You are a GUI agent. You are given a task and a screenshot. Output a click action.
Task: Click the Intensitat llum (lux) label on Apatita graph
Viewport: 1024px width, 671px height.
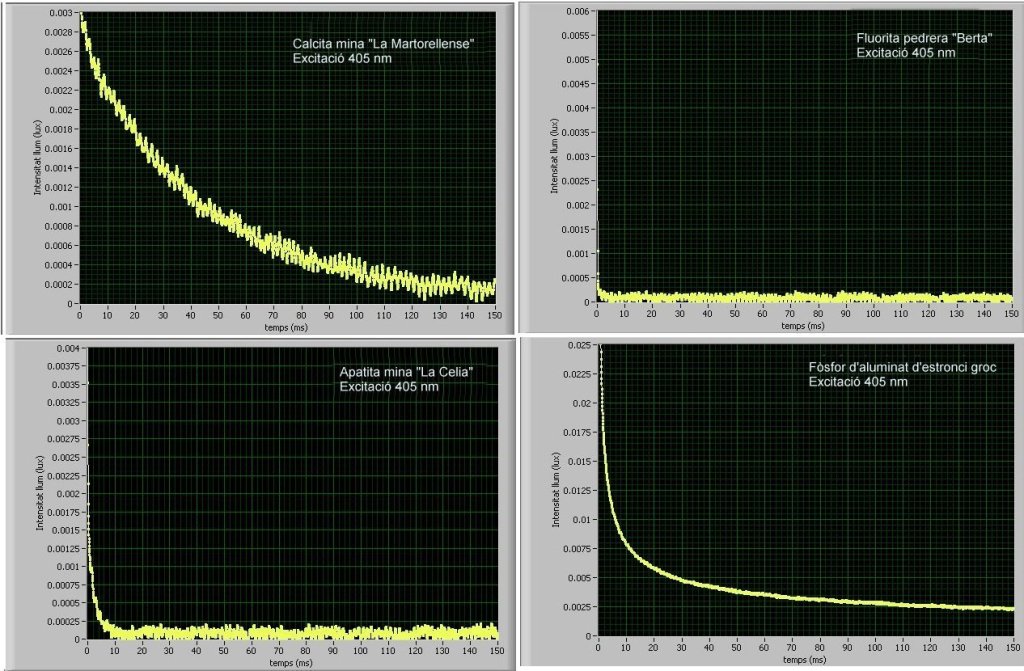pyautogui.click(x=40, y=491)
